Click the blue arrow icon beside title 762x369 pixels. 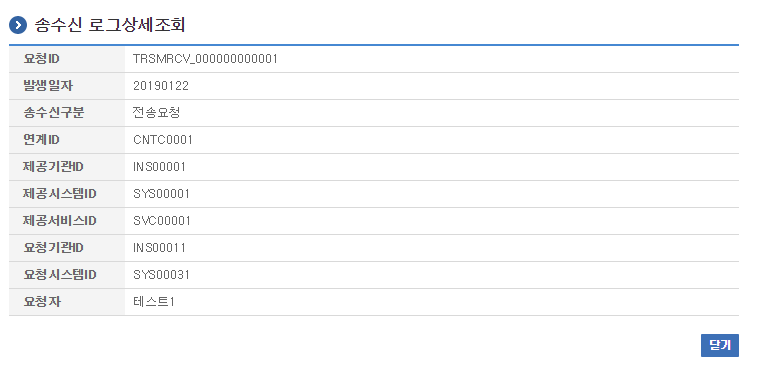(x=18, y=25)
